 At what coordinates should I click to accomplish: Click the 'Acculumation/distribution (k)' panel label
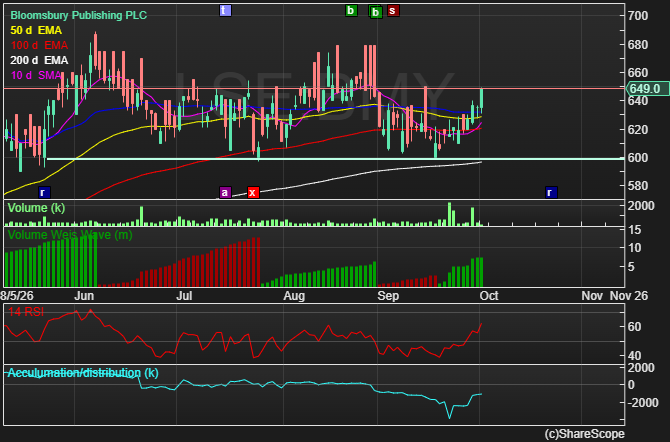click(83, 373)
